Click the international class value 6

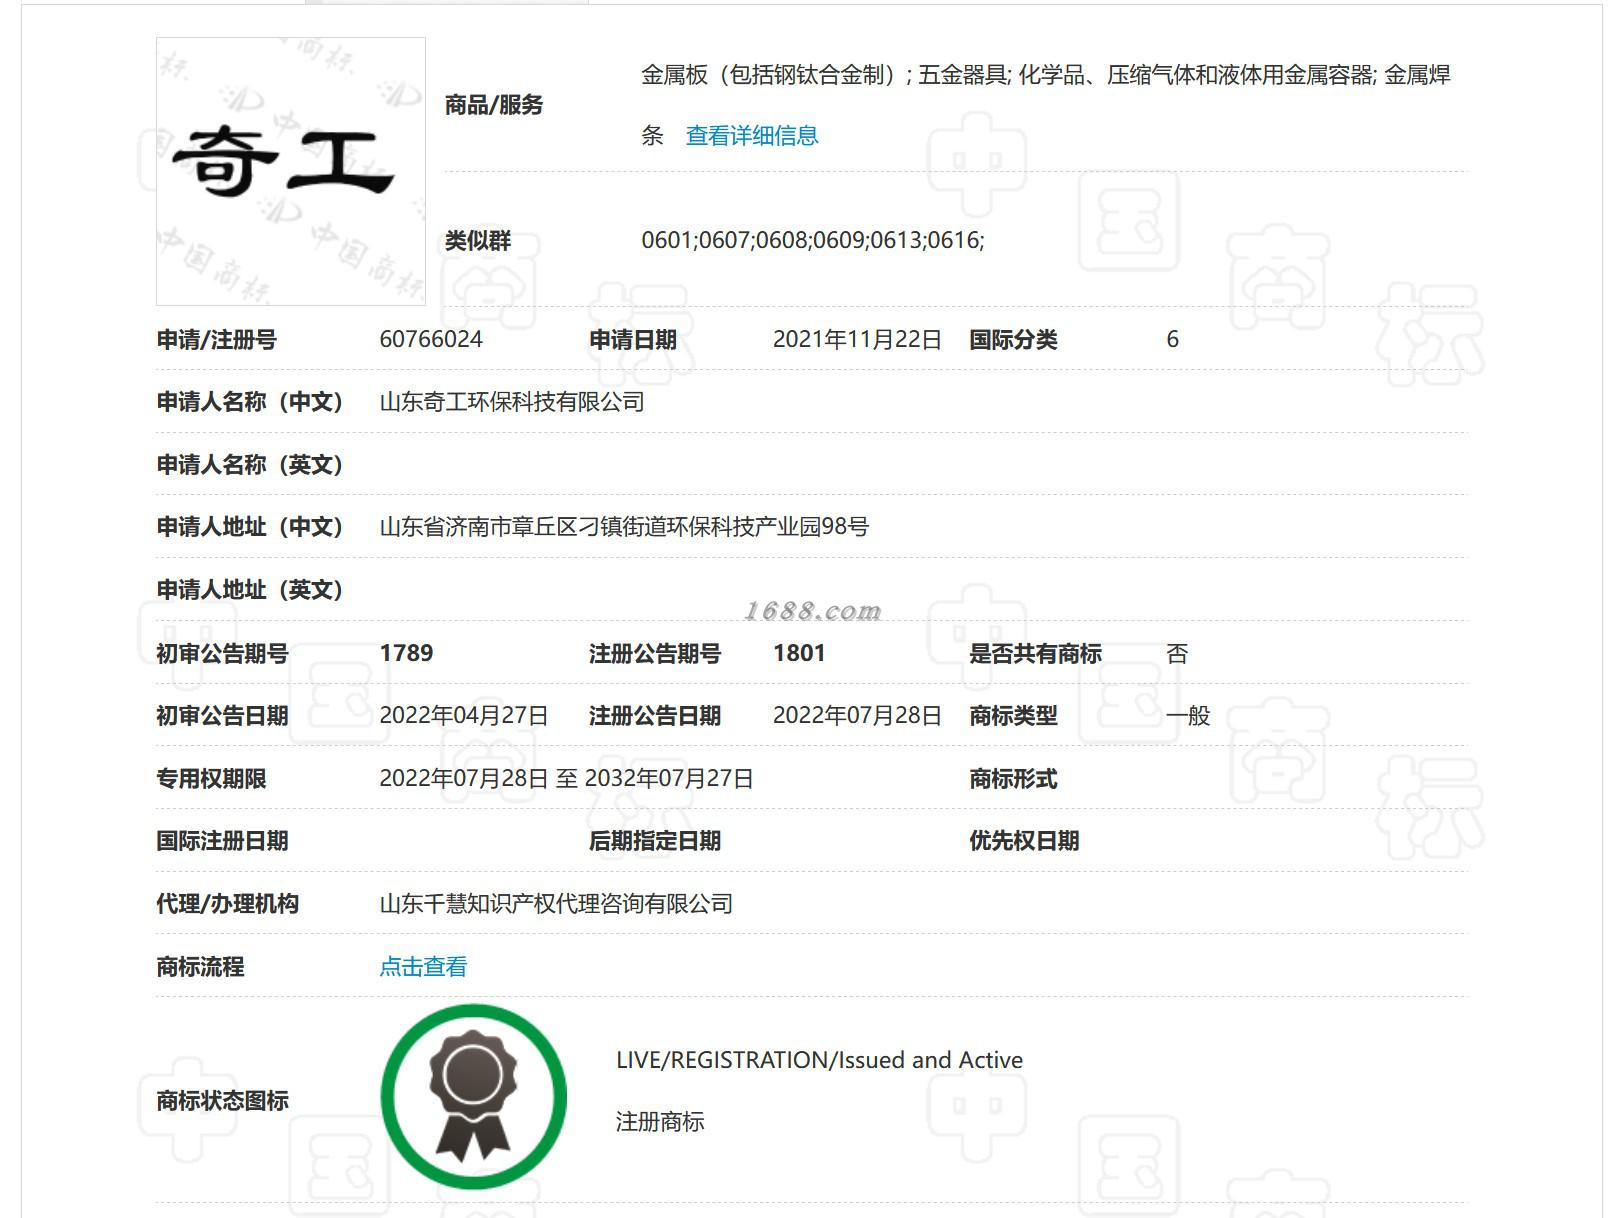point(1173,340)
